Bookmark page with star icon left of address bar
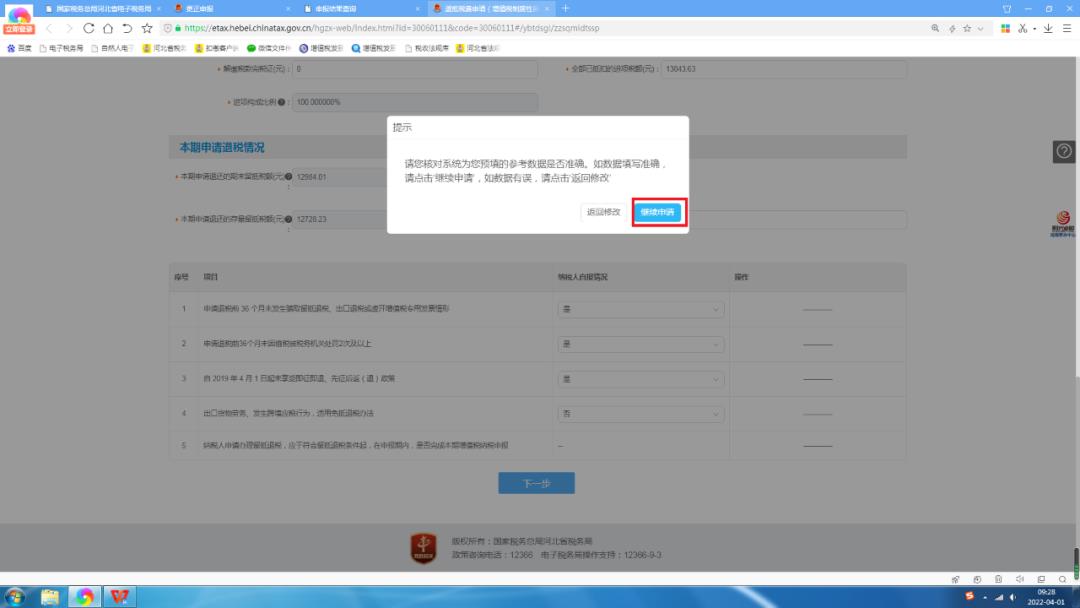 [x=147, y=28]
